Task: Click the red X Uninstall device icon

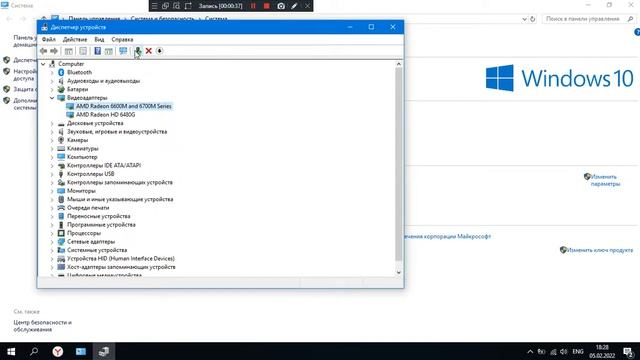Action: 149,51
